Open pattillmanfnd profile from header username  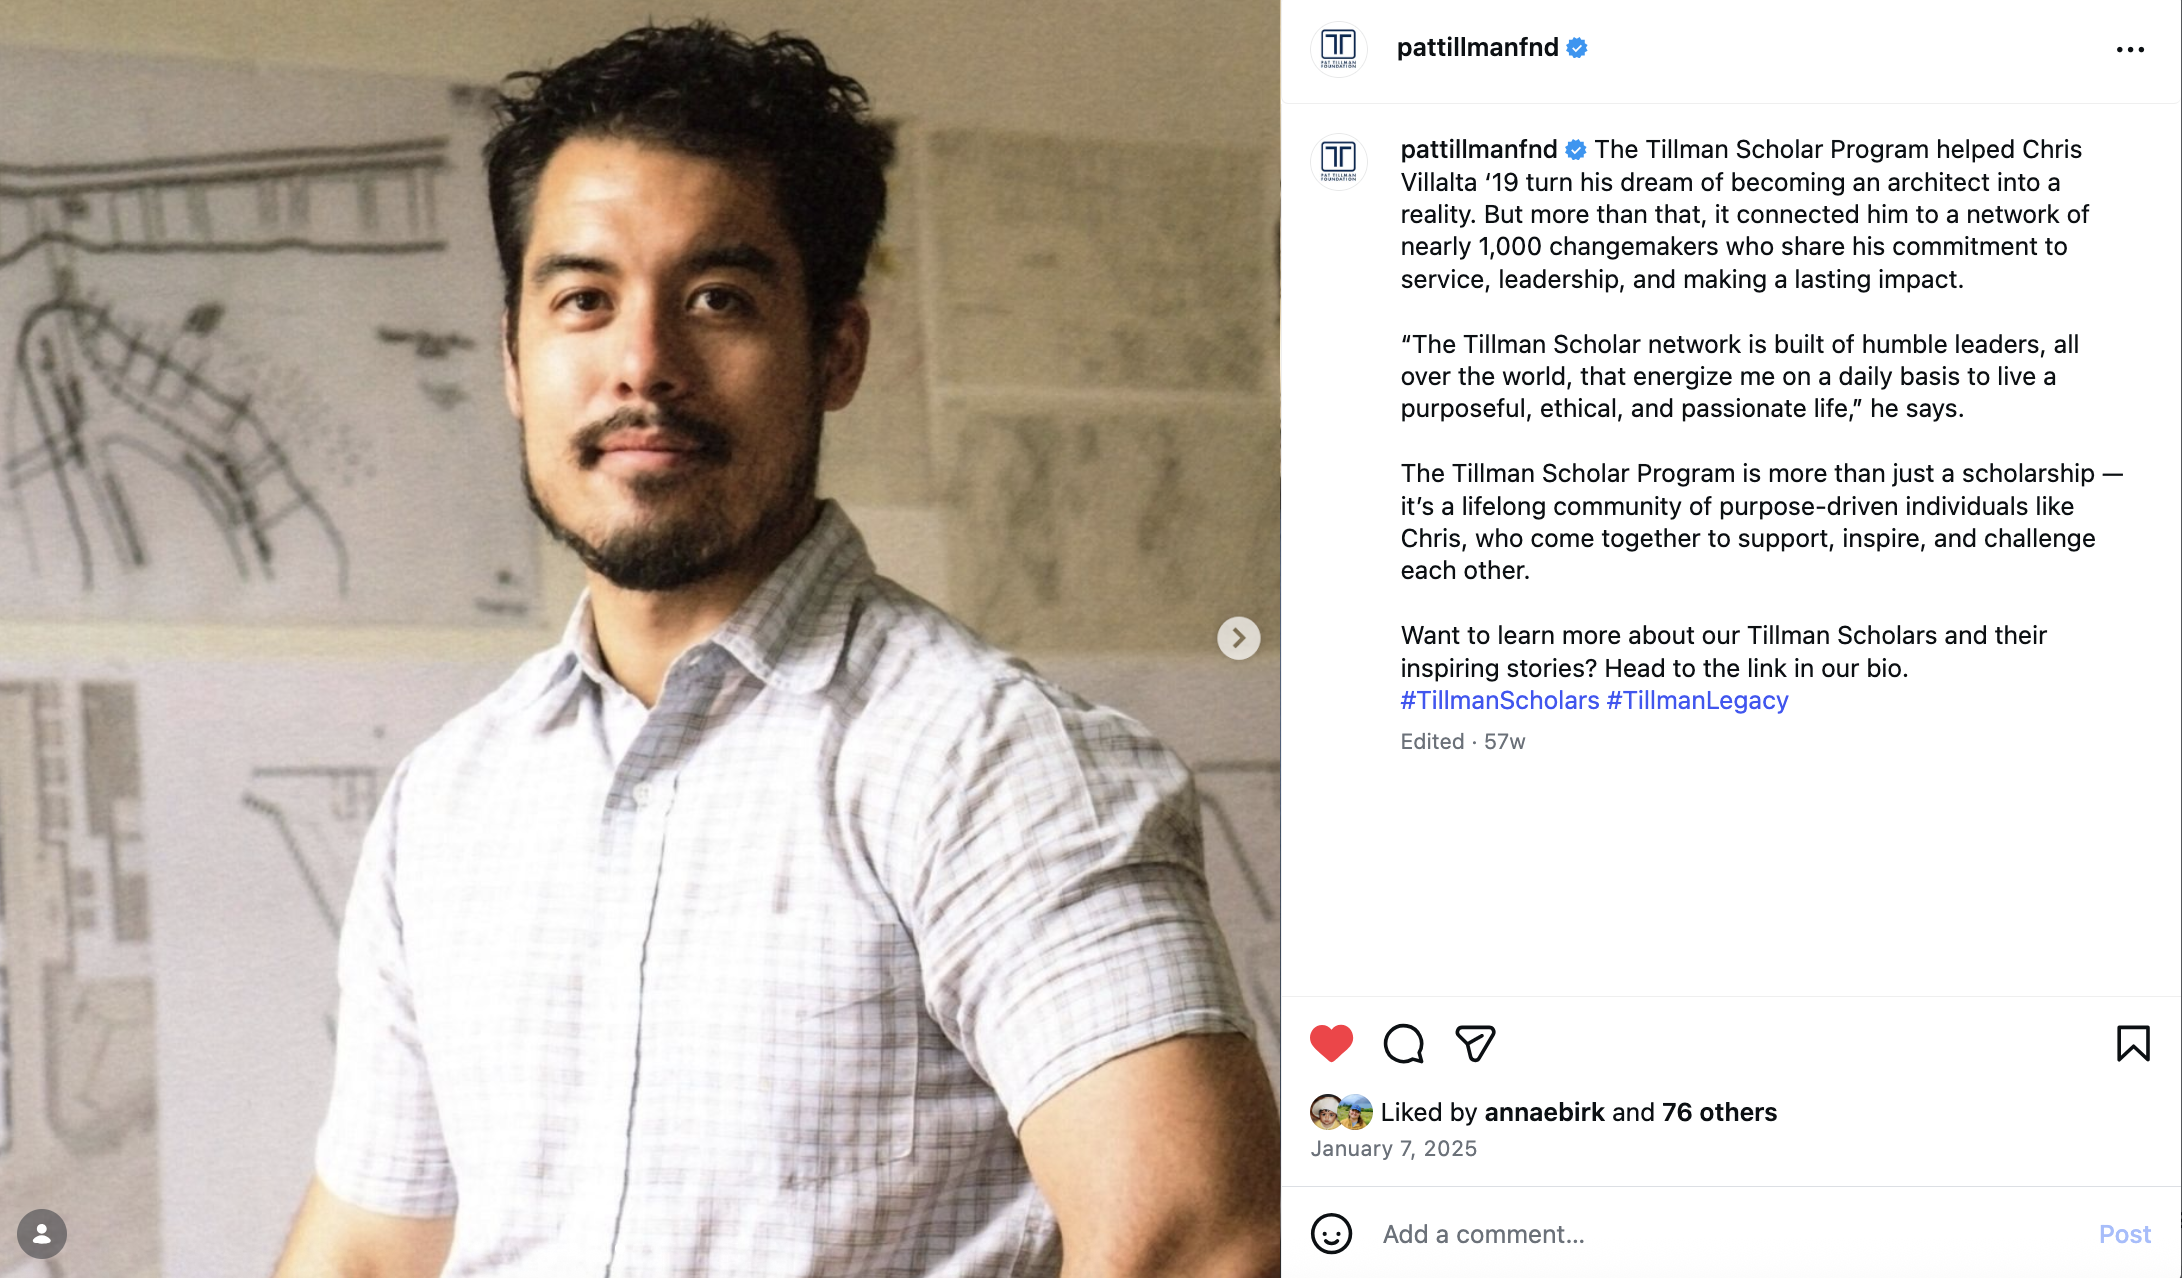[x=1477, y=47]
